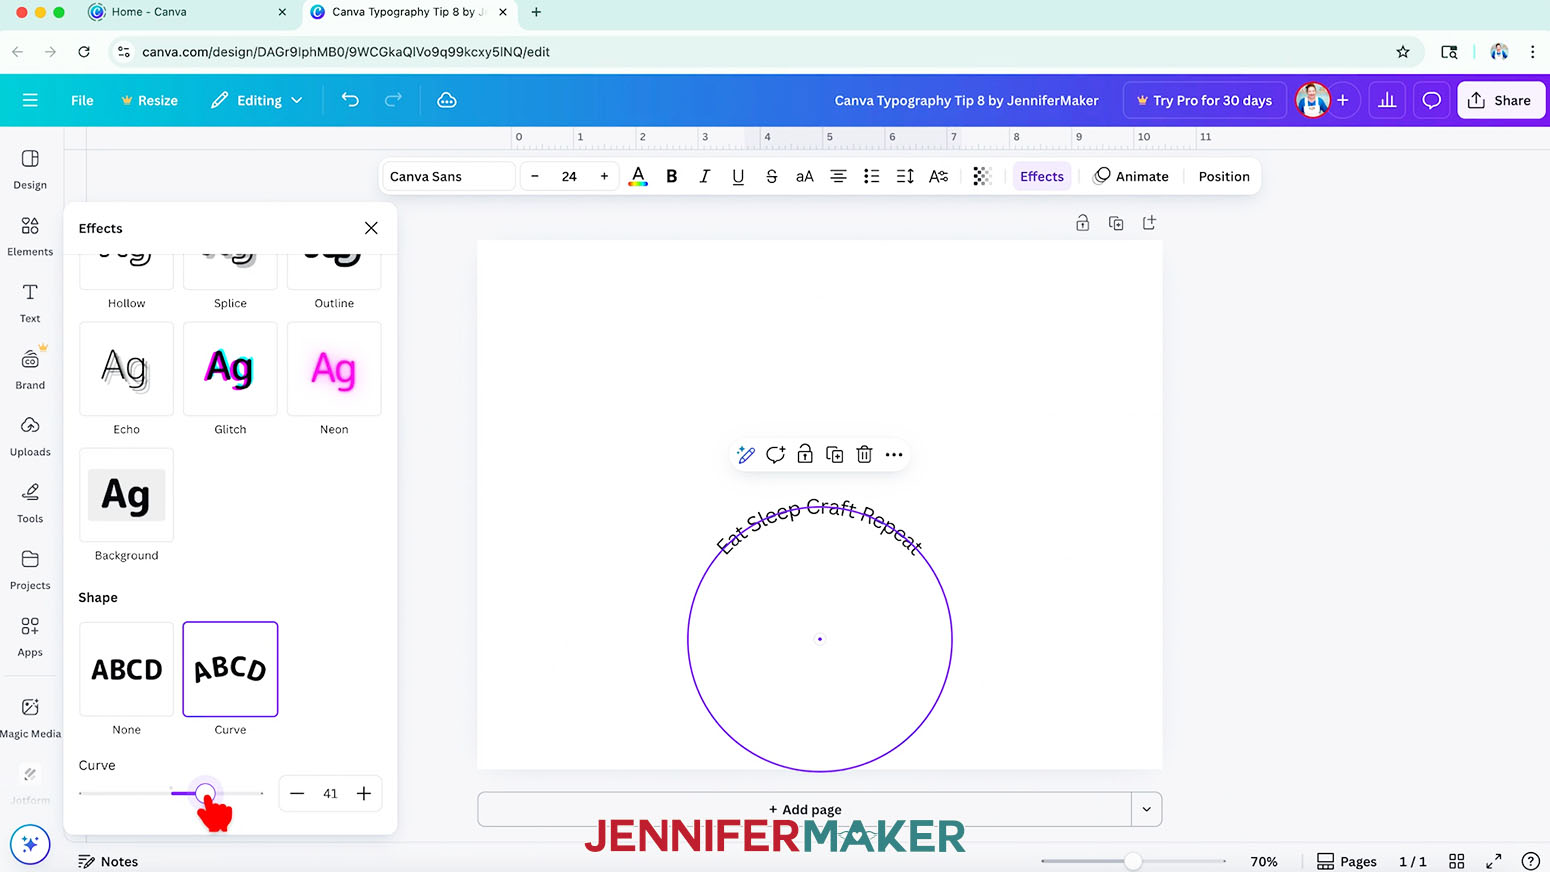This screenshot has height=872, width=1550.
Task: Duplicate element from floating toolbar
Action: (x=835, y=455)
